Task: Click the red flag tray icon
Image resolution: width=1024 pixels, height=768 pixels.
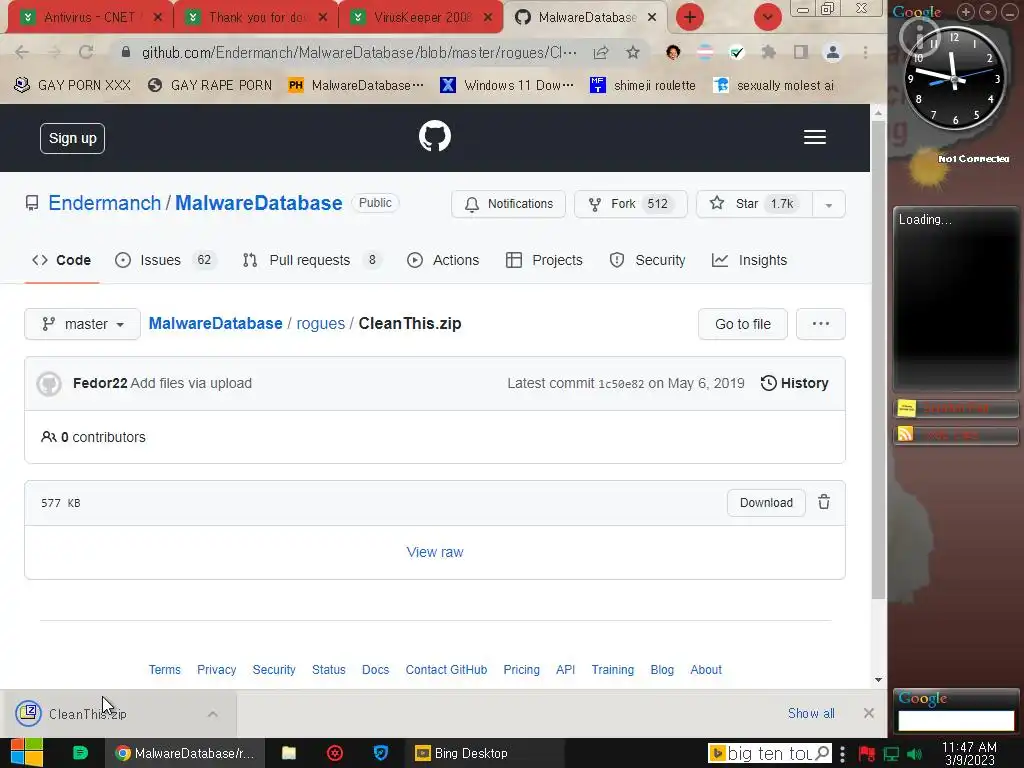Action: [867, 754]
